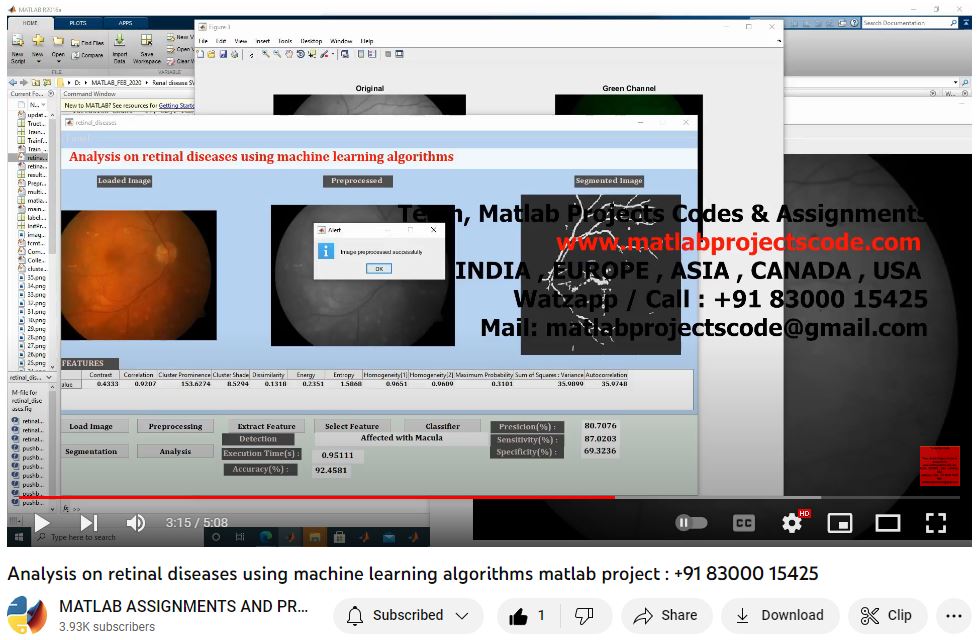Click the Save Workspace icon
The height and width of the screenshot is (640, 979).
(x=147, y=48)
